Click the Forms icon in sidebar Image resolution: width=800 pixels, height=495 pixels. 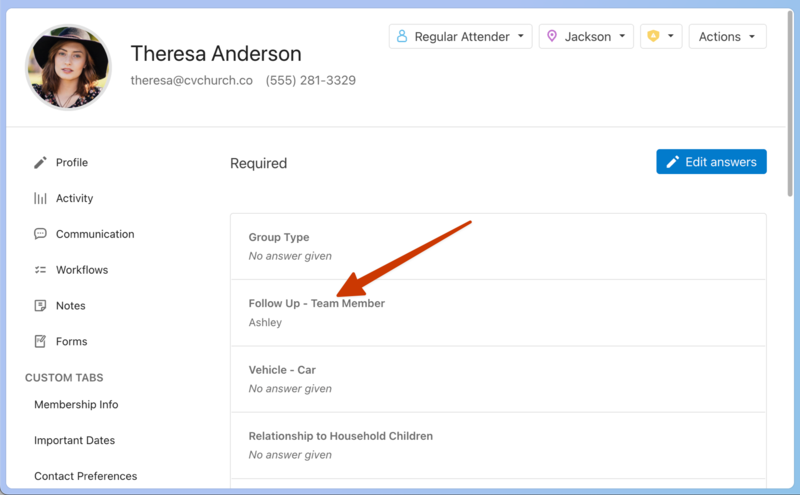pos(40,341)
